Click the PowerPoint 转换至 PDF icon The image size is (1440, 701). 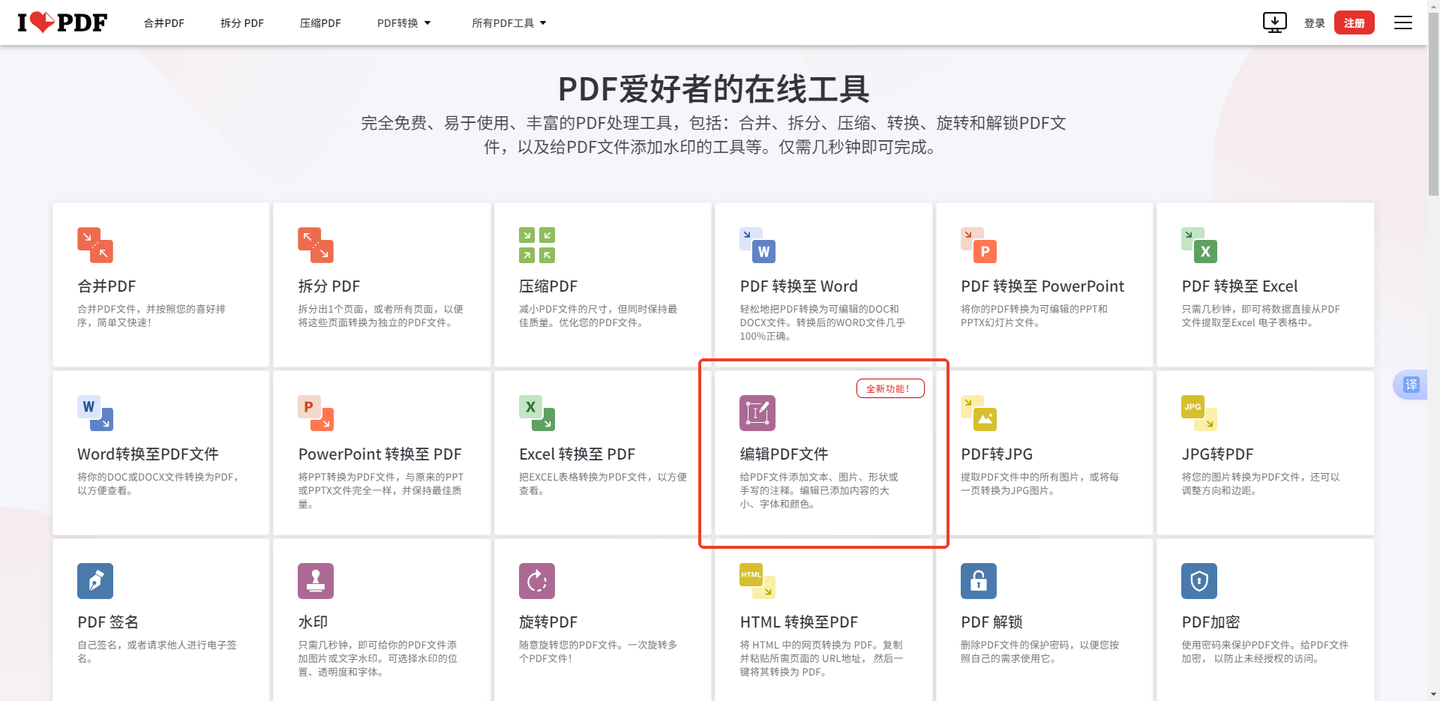coord(316,413)
